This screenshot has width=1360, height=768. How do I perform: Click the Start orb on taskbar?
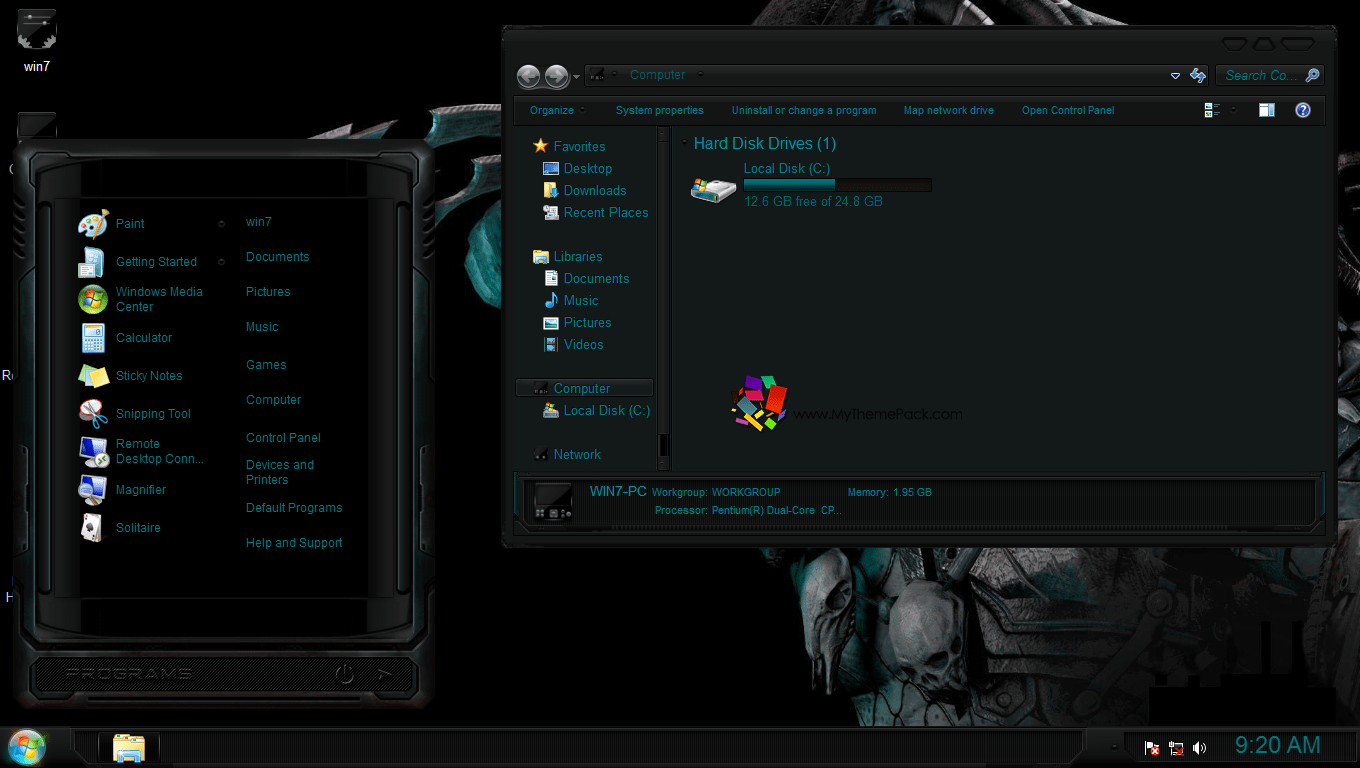[x=27, y=747]
